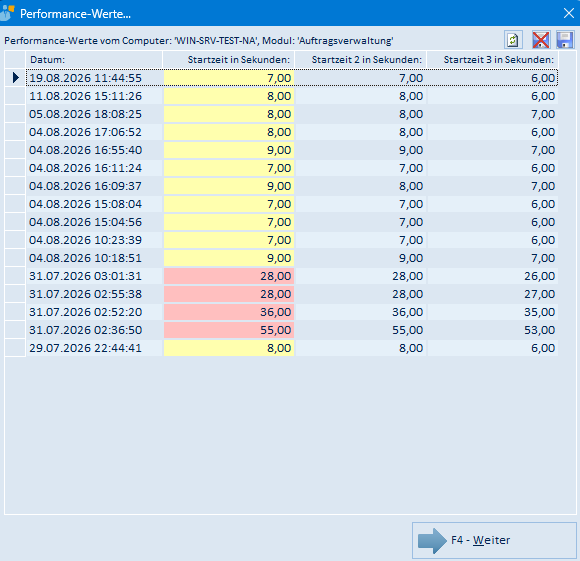The image size is (580, 561).
Task: Click the Startzeit 3 in Sekunden header
Action: pos(493,60)
